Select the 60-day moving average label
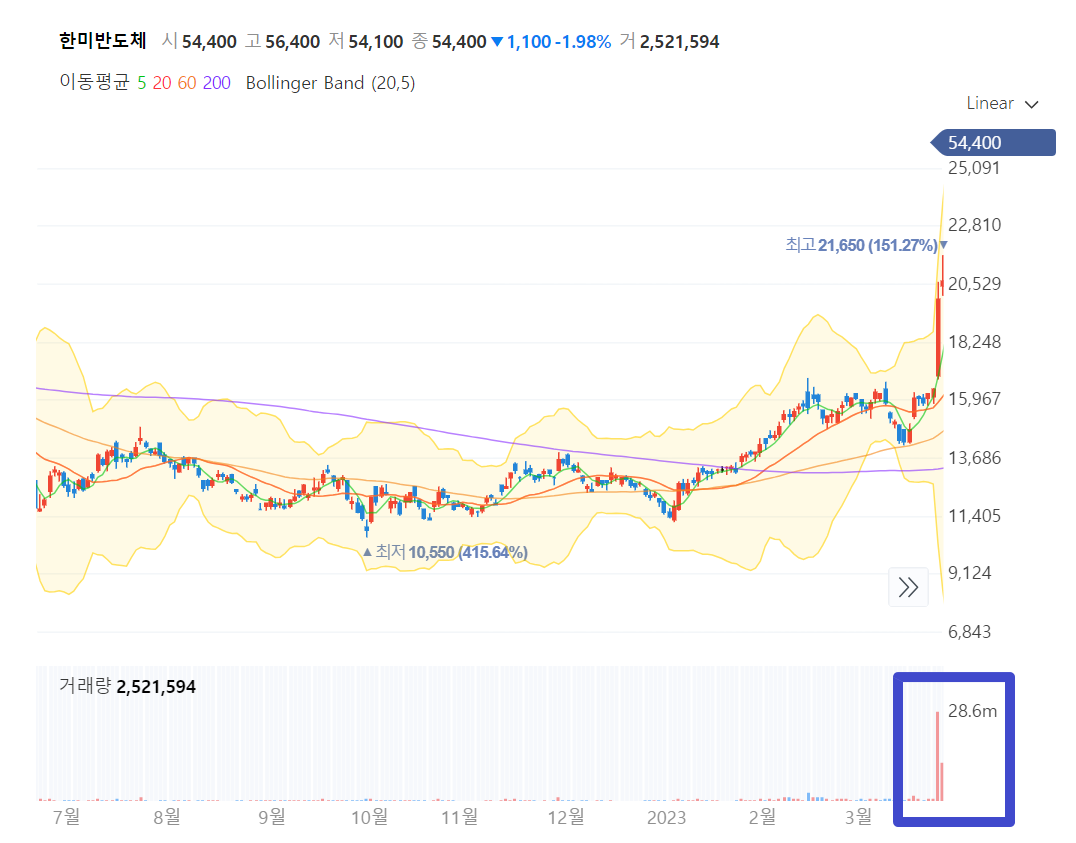The height and width of the screenshot is (843, 1076). (x=187, y=83)
